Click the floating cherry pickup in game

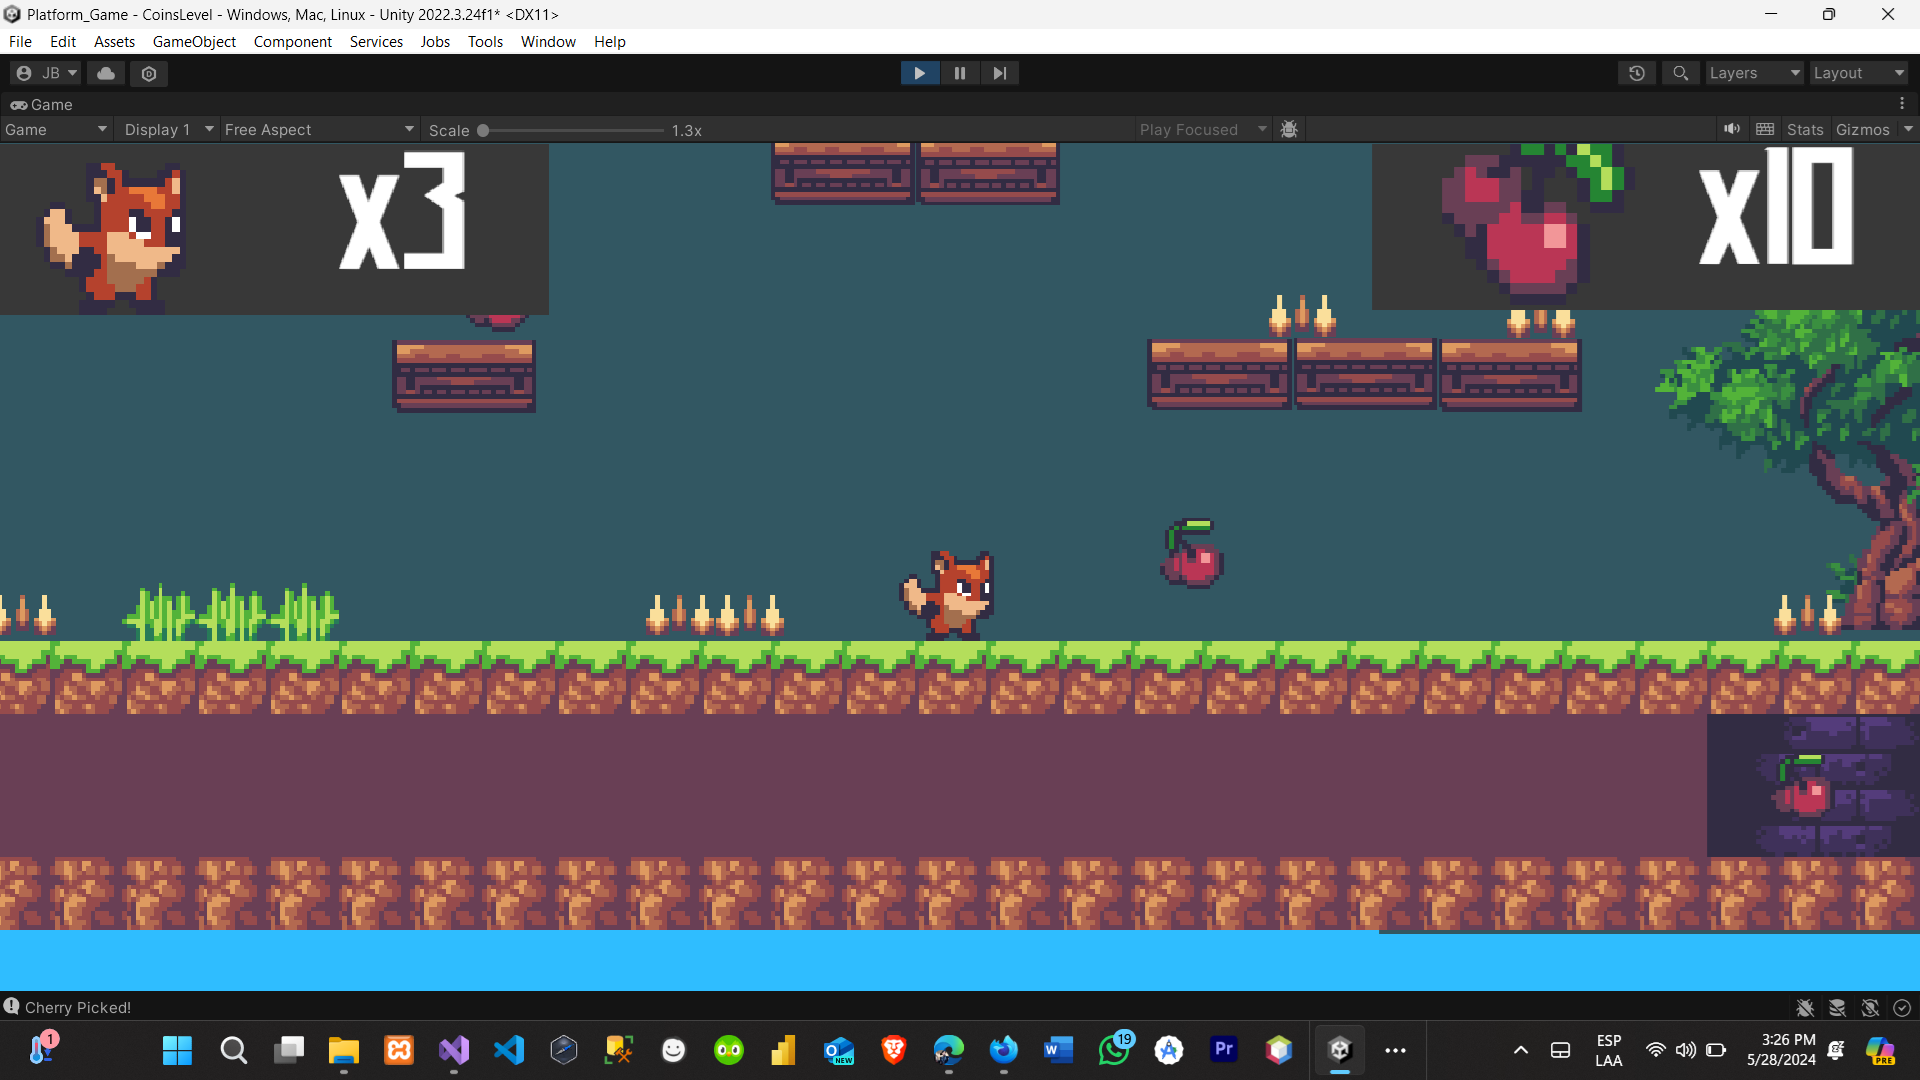[1192, 553]
